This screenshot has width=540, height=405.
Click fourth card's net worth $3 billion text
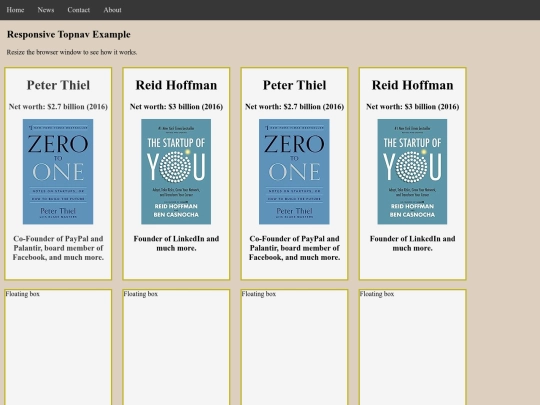tap(413, 107)
